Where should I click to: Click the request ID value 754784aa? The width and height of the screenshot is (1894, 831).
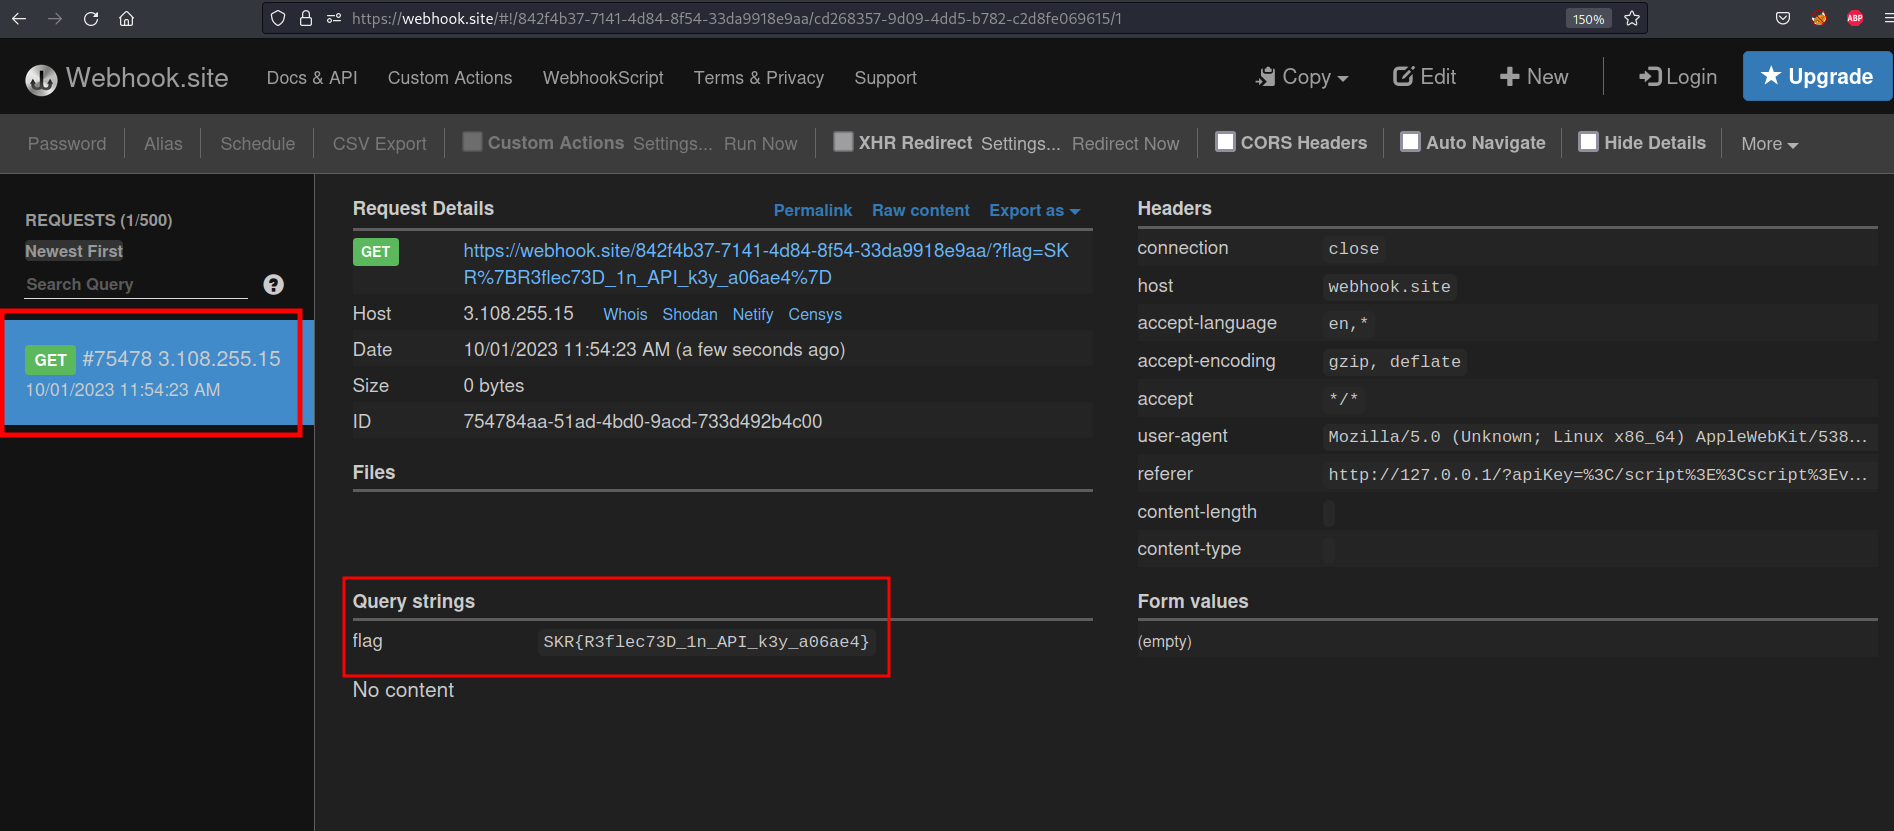(642, 422)
